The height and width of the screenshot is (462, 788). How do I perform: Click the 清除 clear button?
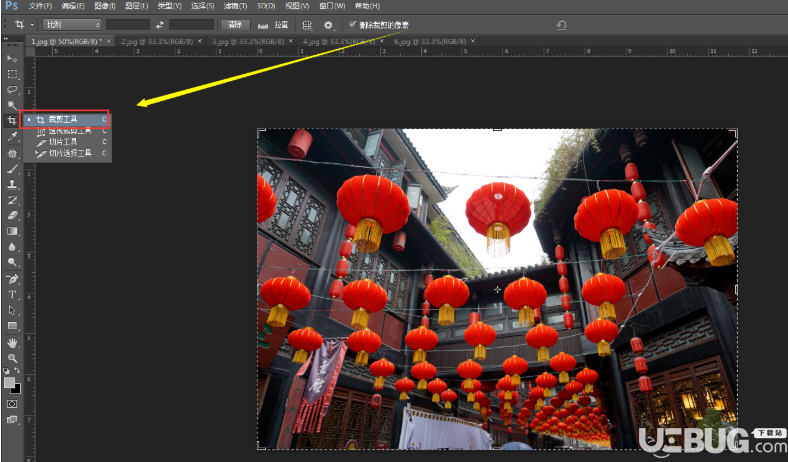click(235, 24)
